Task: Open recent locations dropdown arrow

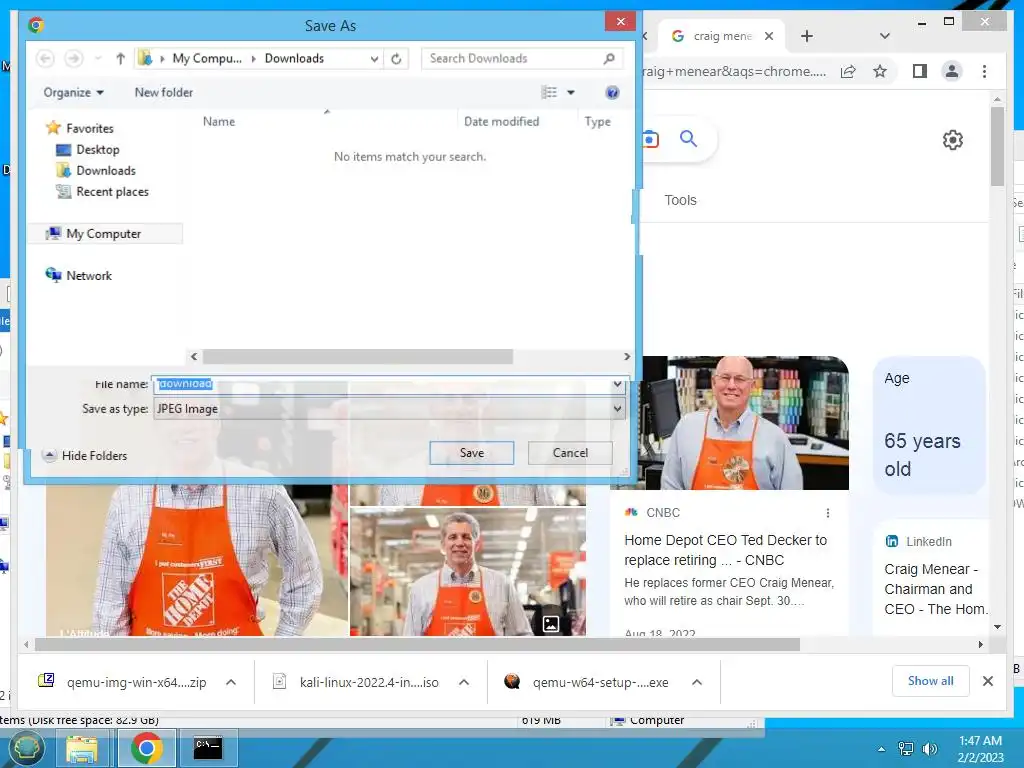Action: pos(98,58)
